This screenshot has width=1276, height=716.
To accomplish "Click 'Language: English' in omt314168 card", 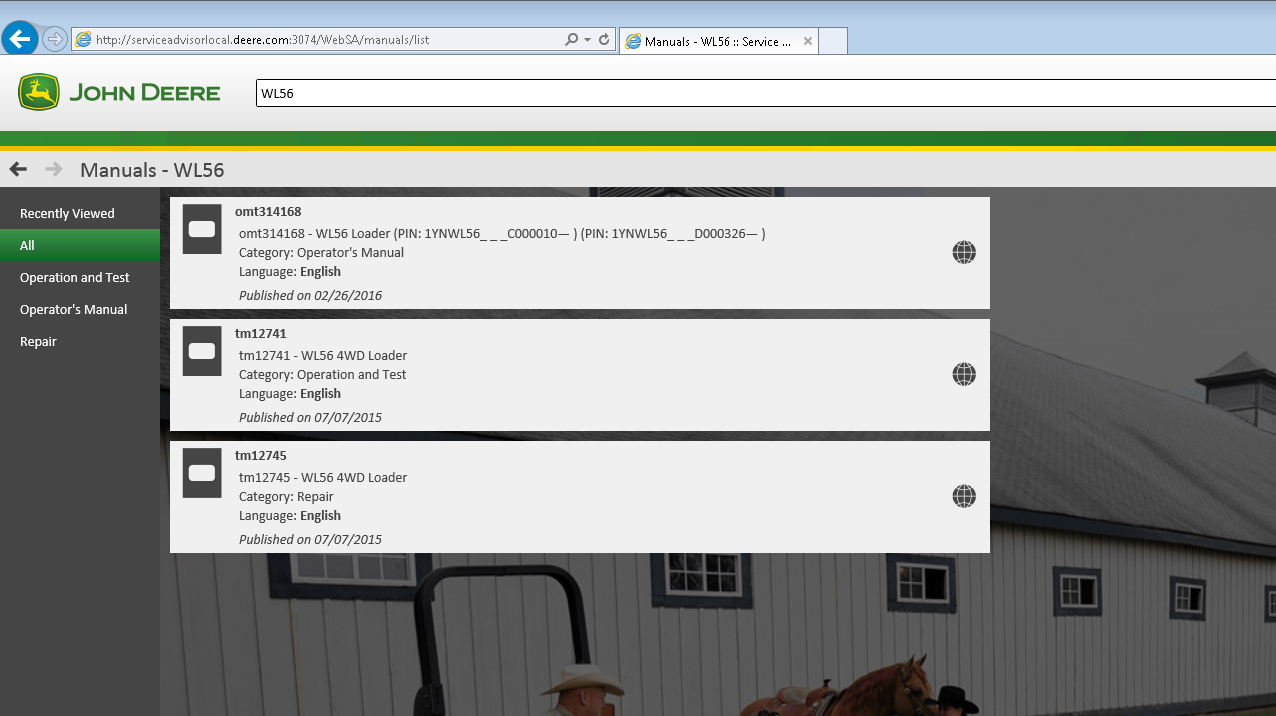I will click(x=290, y=271).
